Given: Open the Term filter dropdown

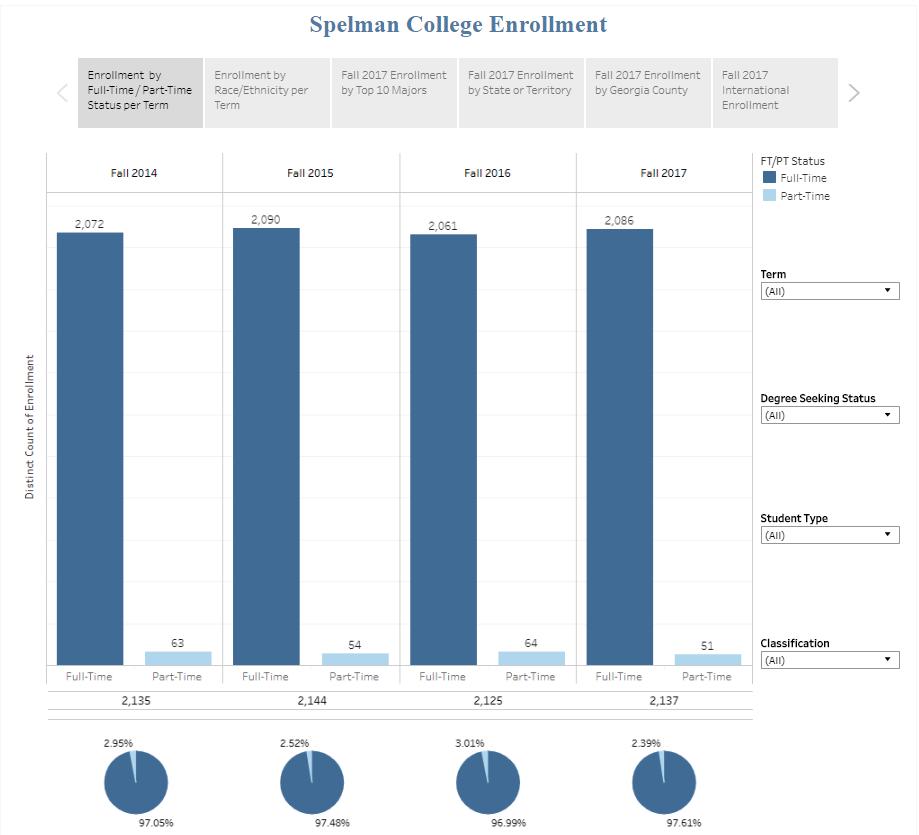Looking at the screenshot, I should point(829,291).
